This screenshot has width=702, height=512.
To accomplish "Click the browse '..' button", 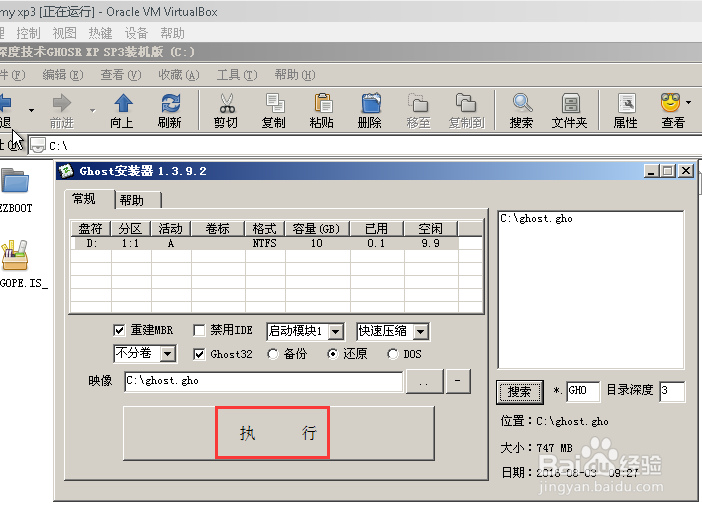I will [x=424, y=381].
